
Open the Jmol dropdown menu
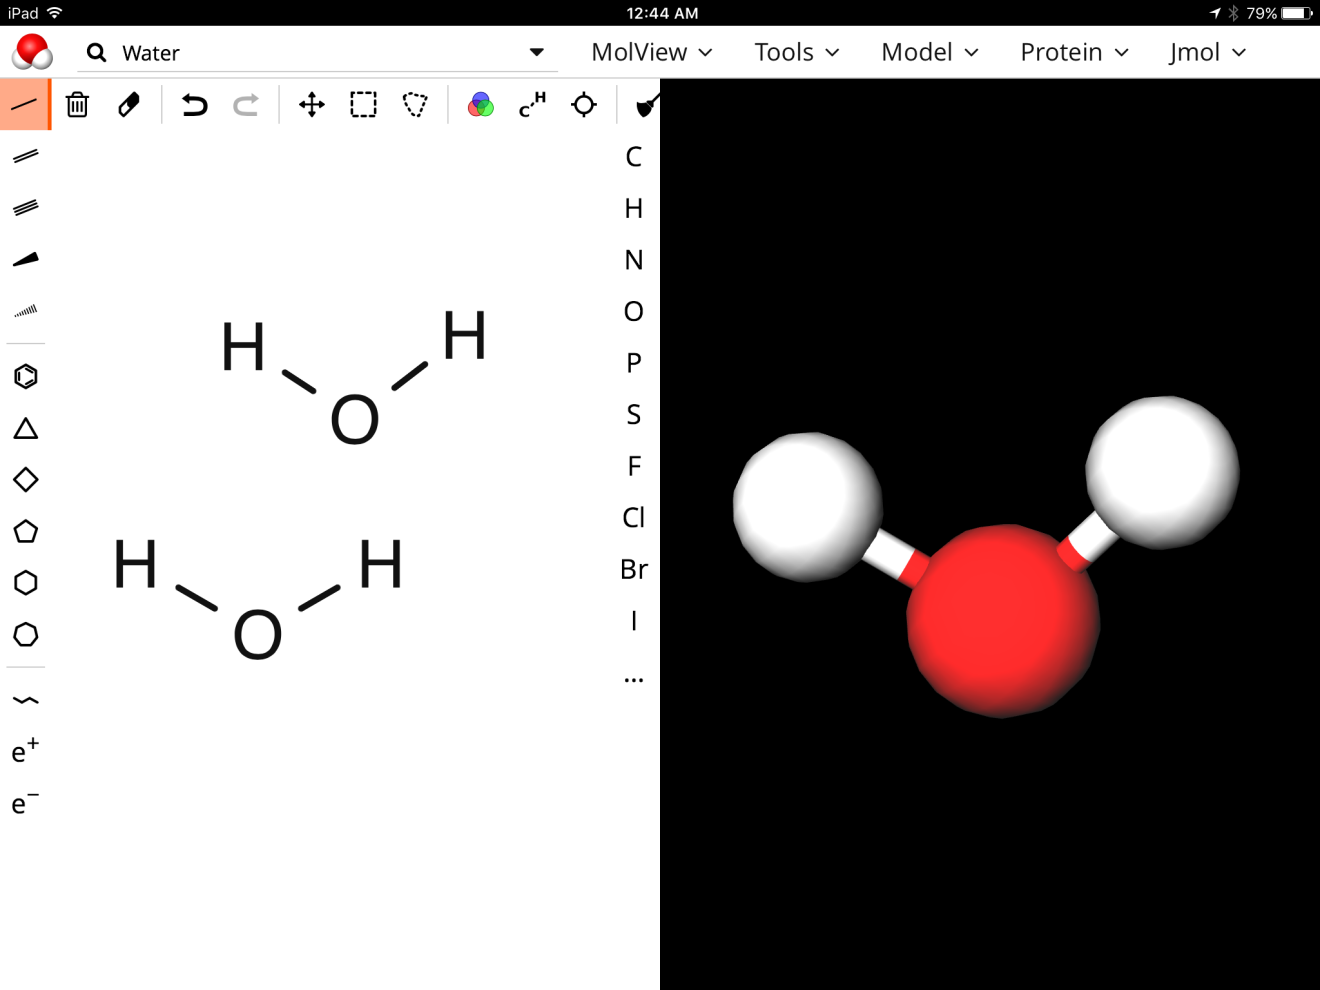coord(1207,52)
